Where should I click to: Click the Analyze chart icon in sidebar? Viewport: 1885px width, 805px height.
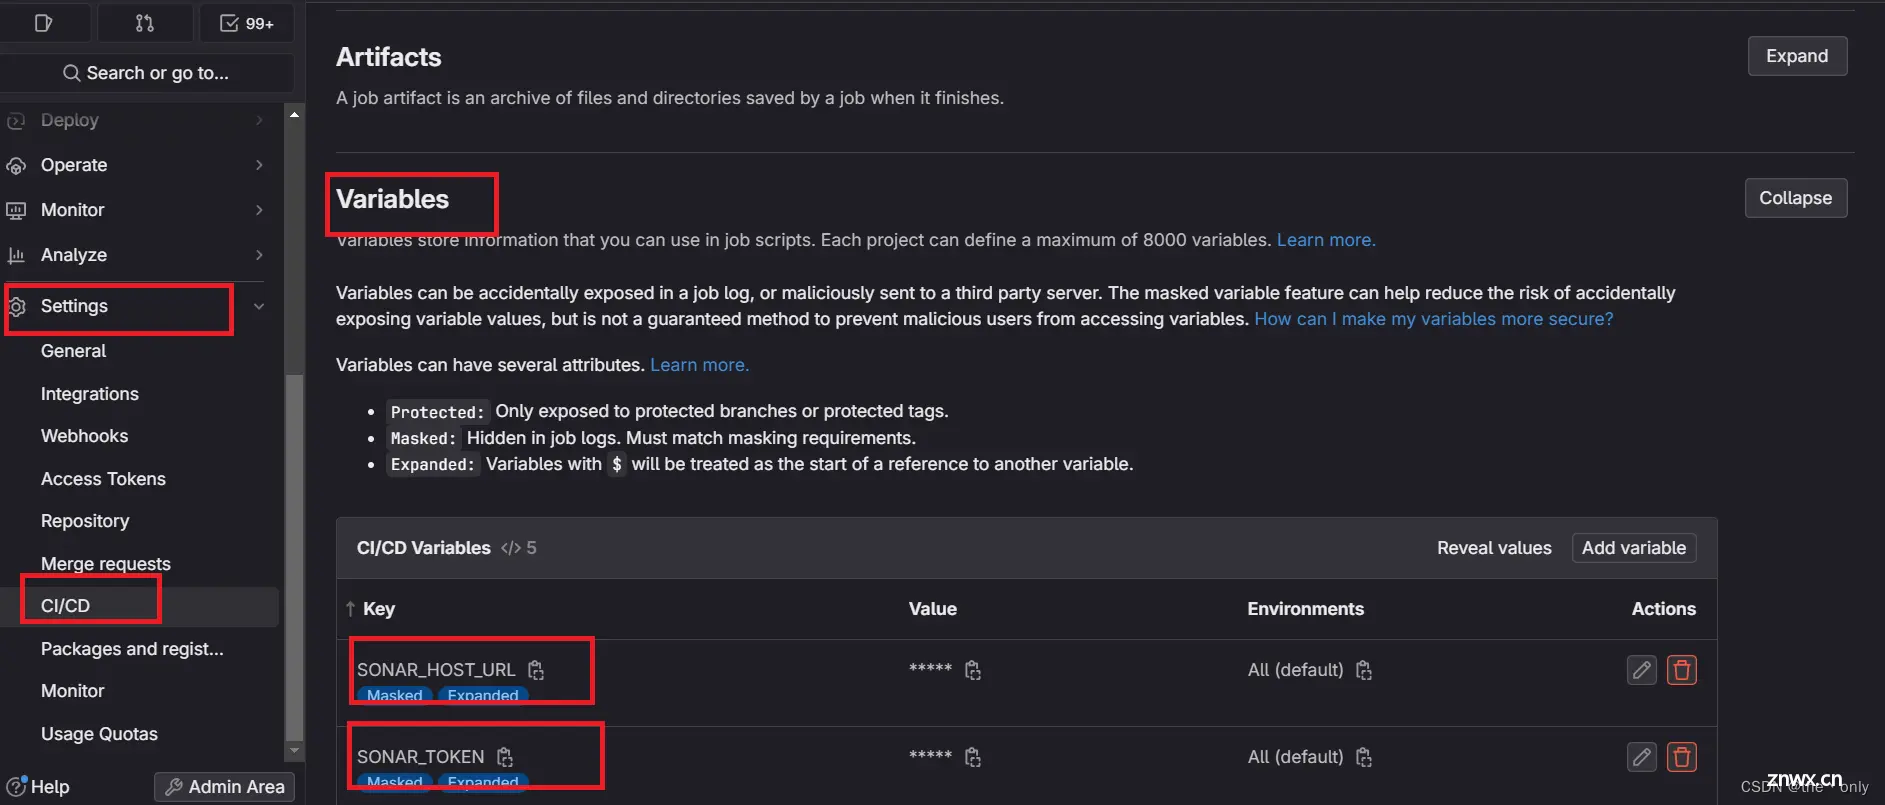pos(16,255)
